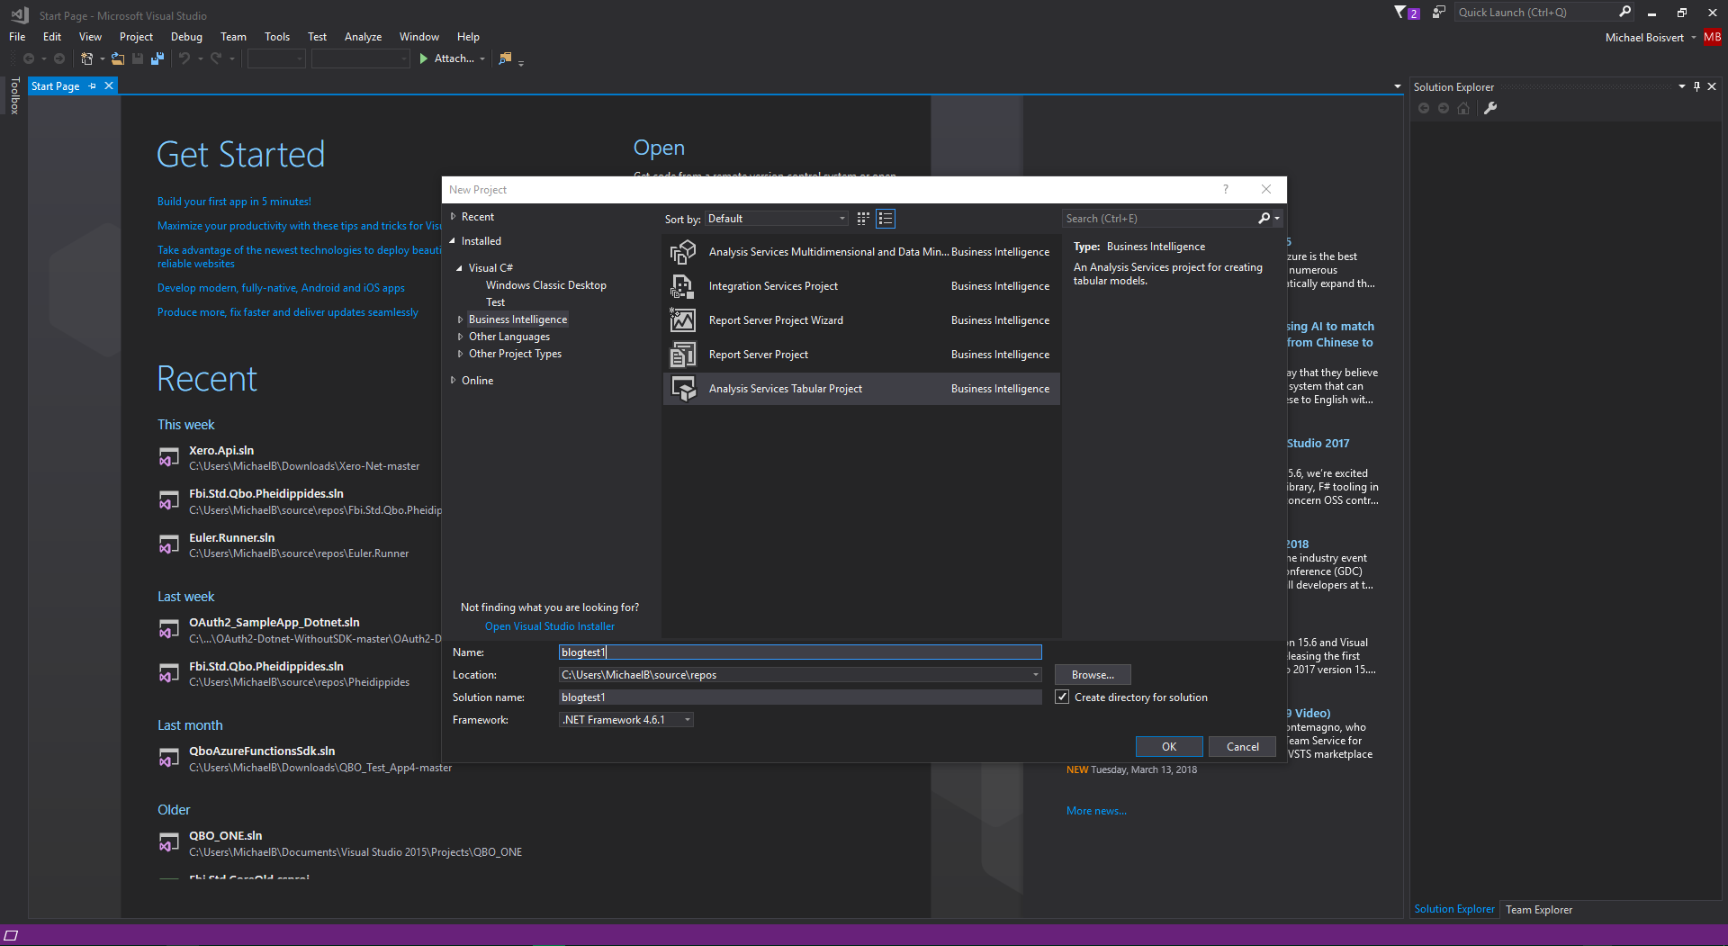Click the Browse... button

point(1093,675)
